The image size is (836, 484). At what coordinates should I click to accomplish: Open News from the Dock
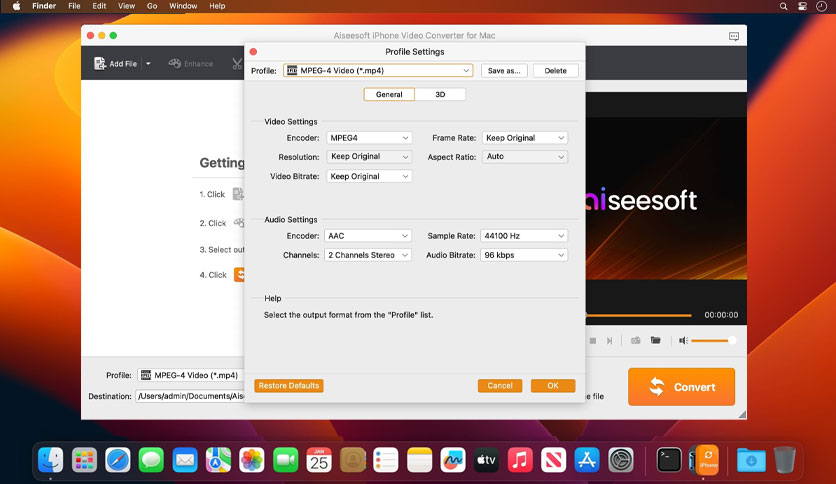click(x=553, y=459)
